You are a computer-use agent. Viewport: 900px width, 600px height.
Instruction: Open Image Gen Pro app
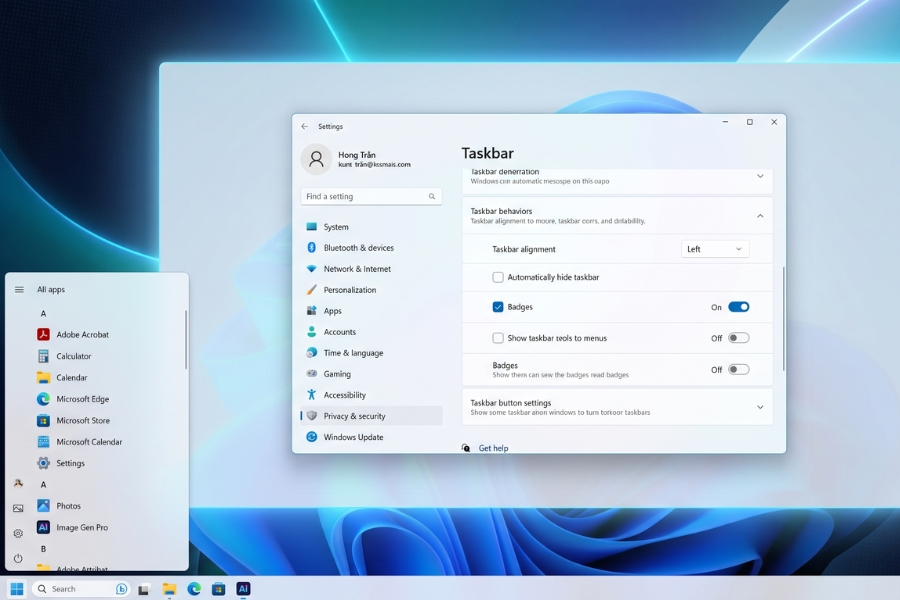[x=72, y=527]
